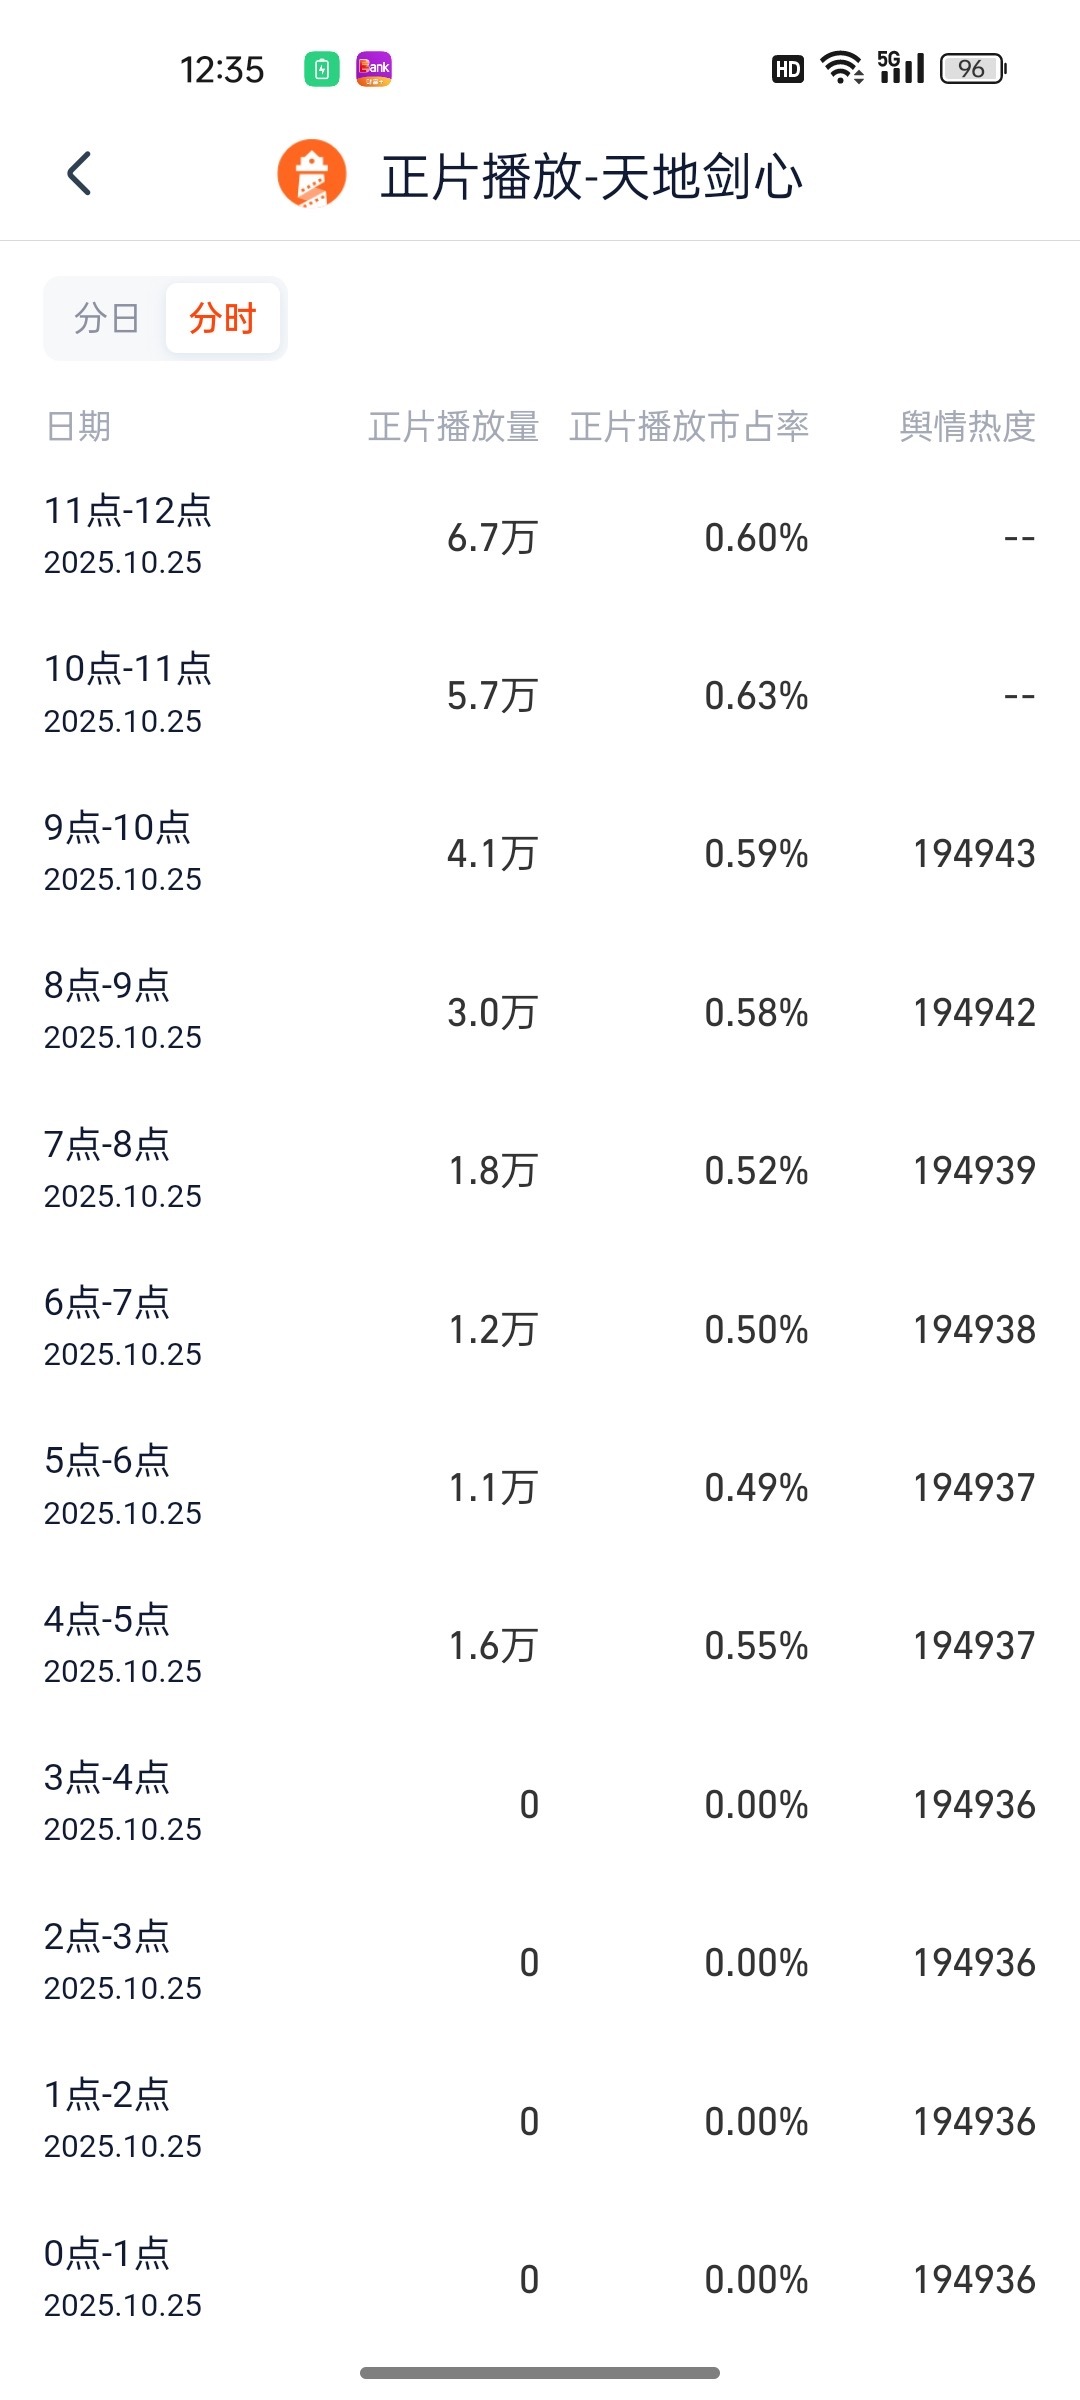Switch to the 分日 daily view
1080x2400 pixels.
point(106,318)
